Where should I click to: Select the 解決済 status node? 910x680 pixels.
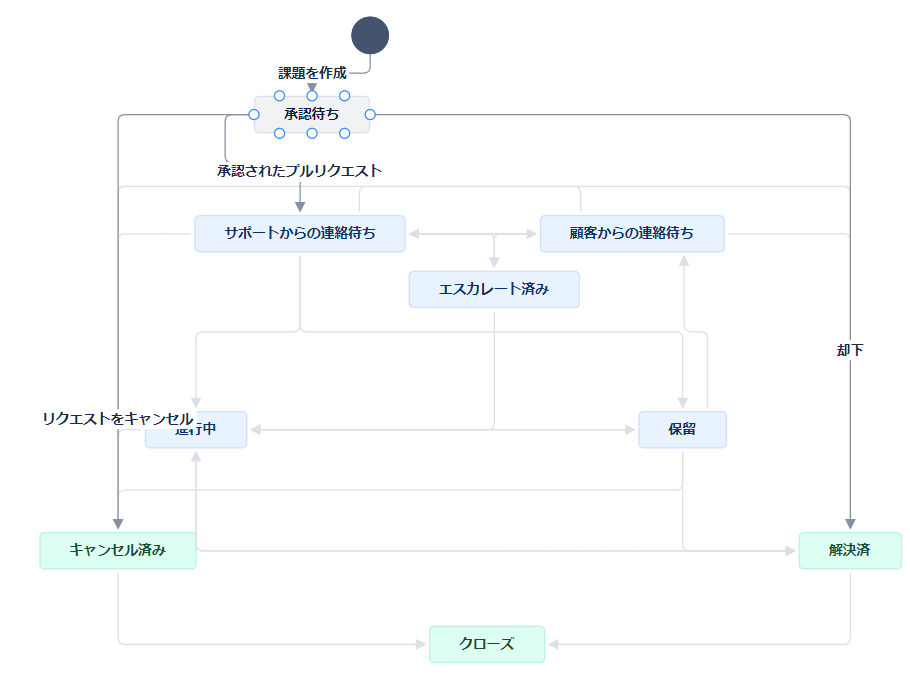pyautogui.click(x=850, y=551)
